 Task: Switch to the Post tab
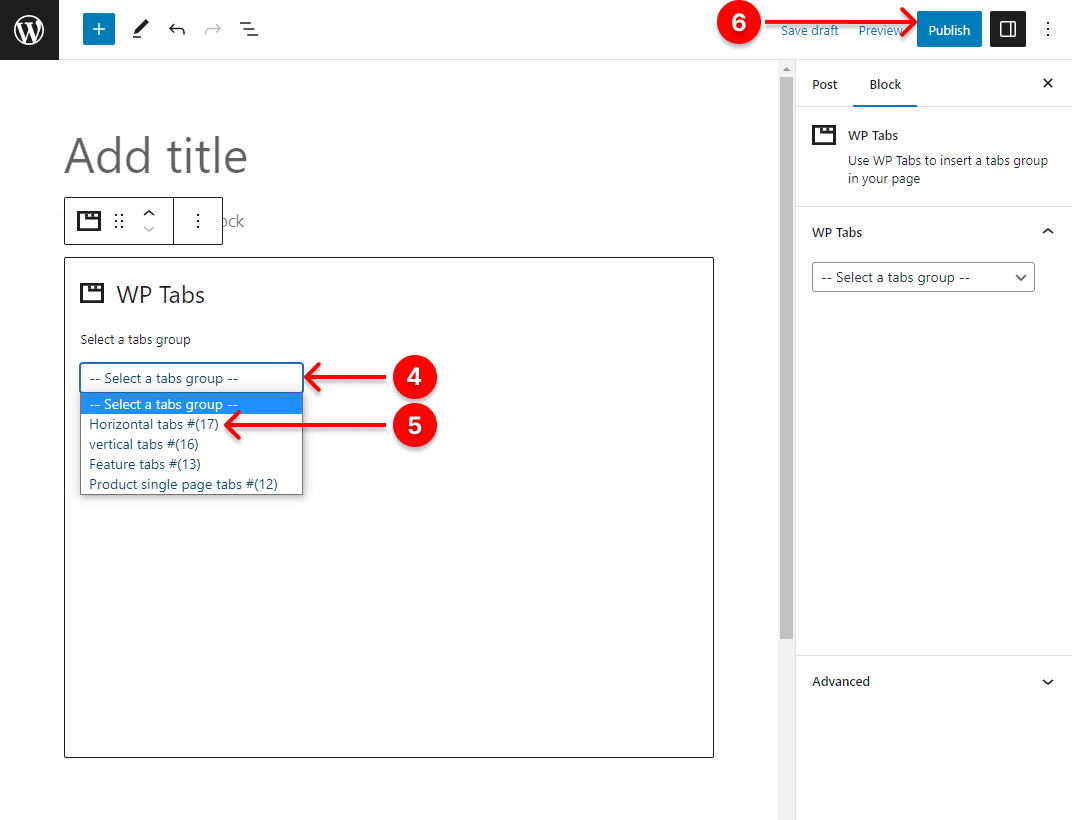pyautogui.click(x=825, y=84)
